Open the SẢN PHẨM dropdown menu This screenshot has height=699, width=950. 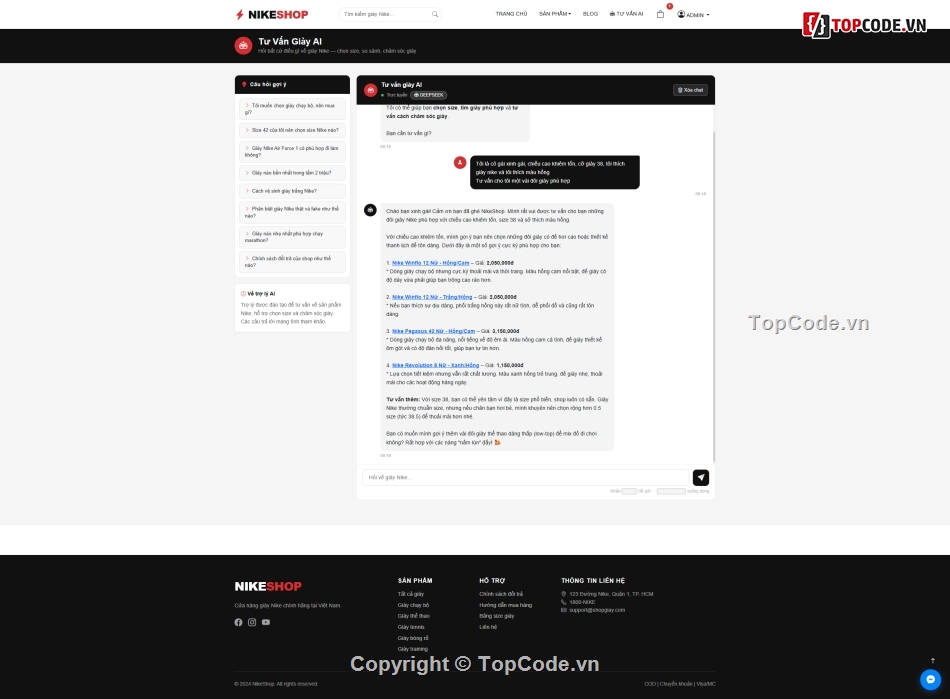[x=555, y=14]
